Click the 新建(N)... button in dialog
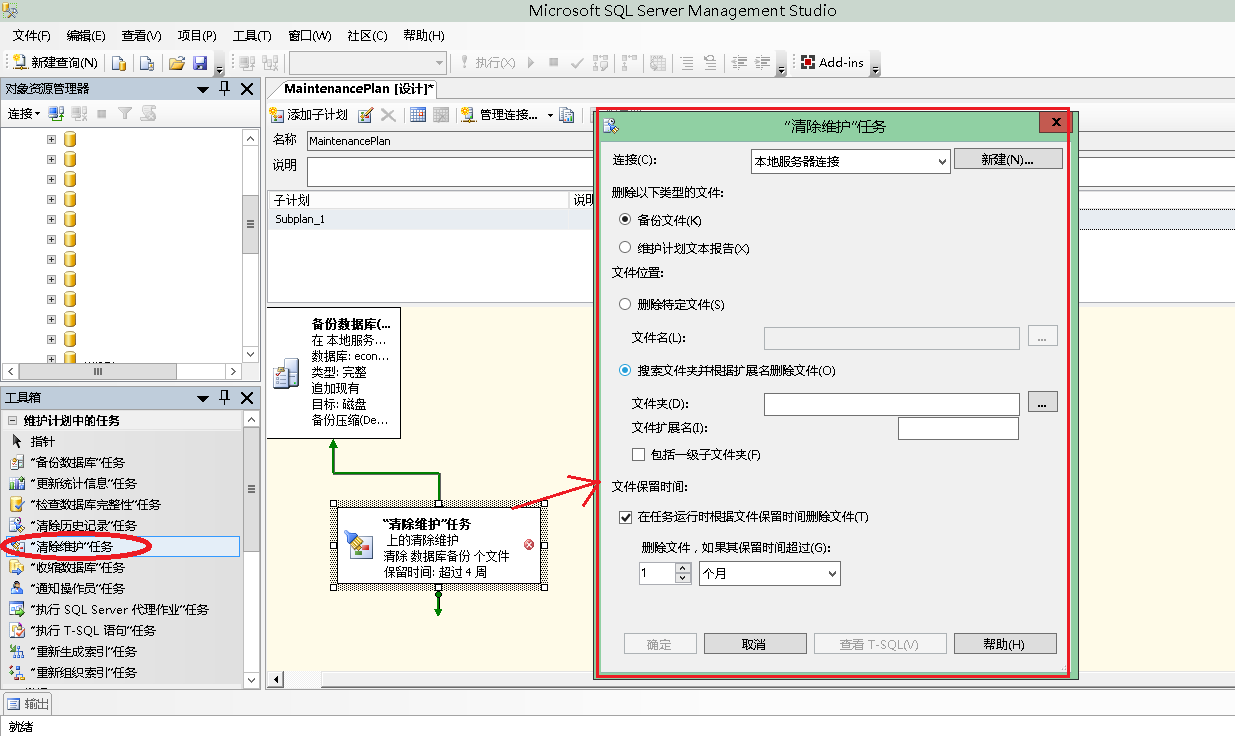1237x736 pixels. coord(1007,159)
